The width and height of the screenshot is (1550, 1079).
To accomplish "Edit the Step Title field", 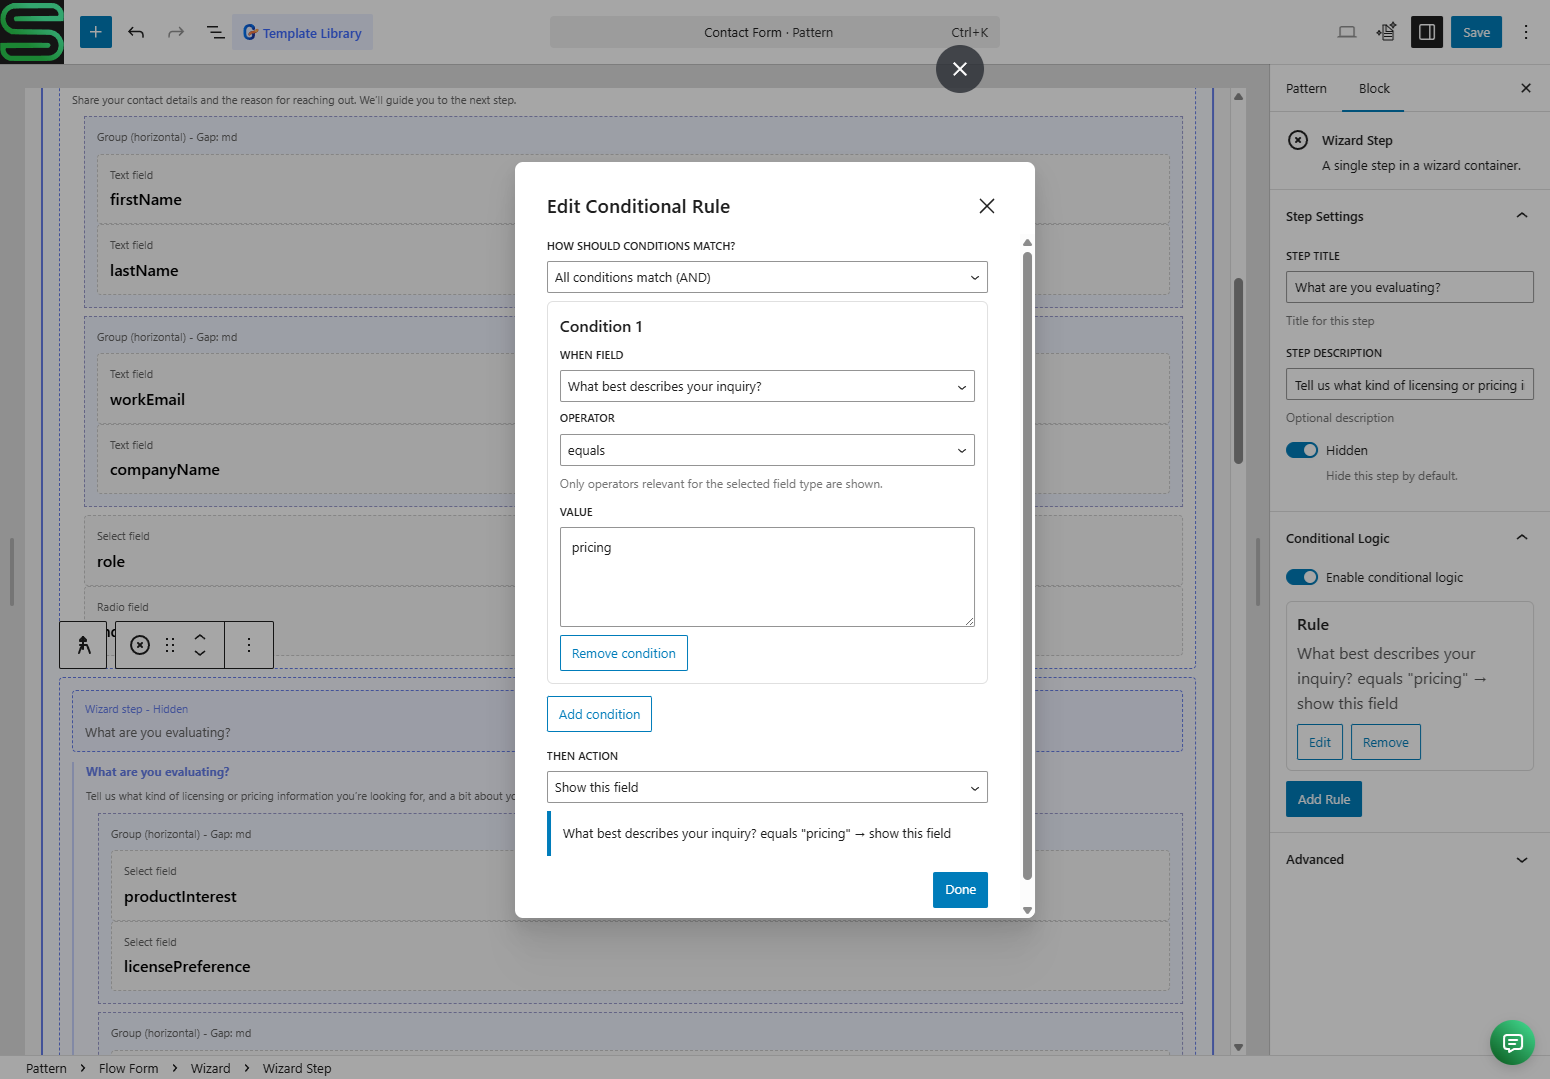I will (x=1409, y=287).
